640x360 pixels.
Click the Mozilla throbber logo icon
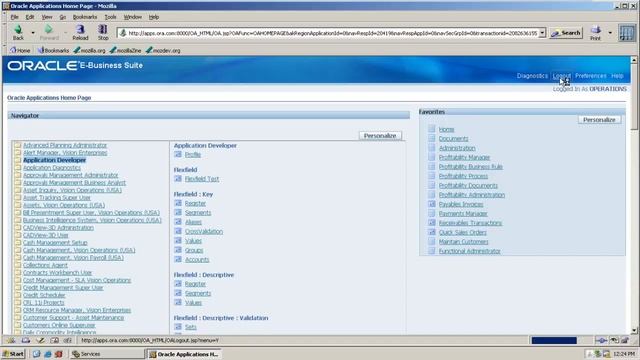coord(627,33)
